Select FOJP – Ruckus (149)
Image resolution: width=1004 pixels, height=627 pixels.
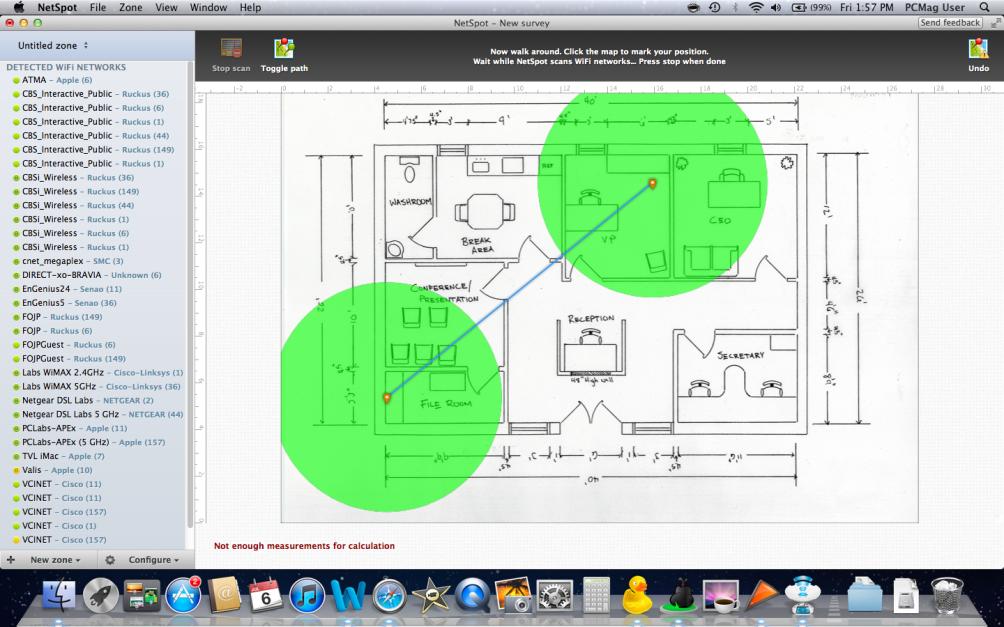[x=62, y=317]
